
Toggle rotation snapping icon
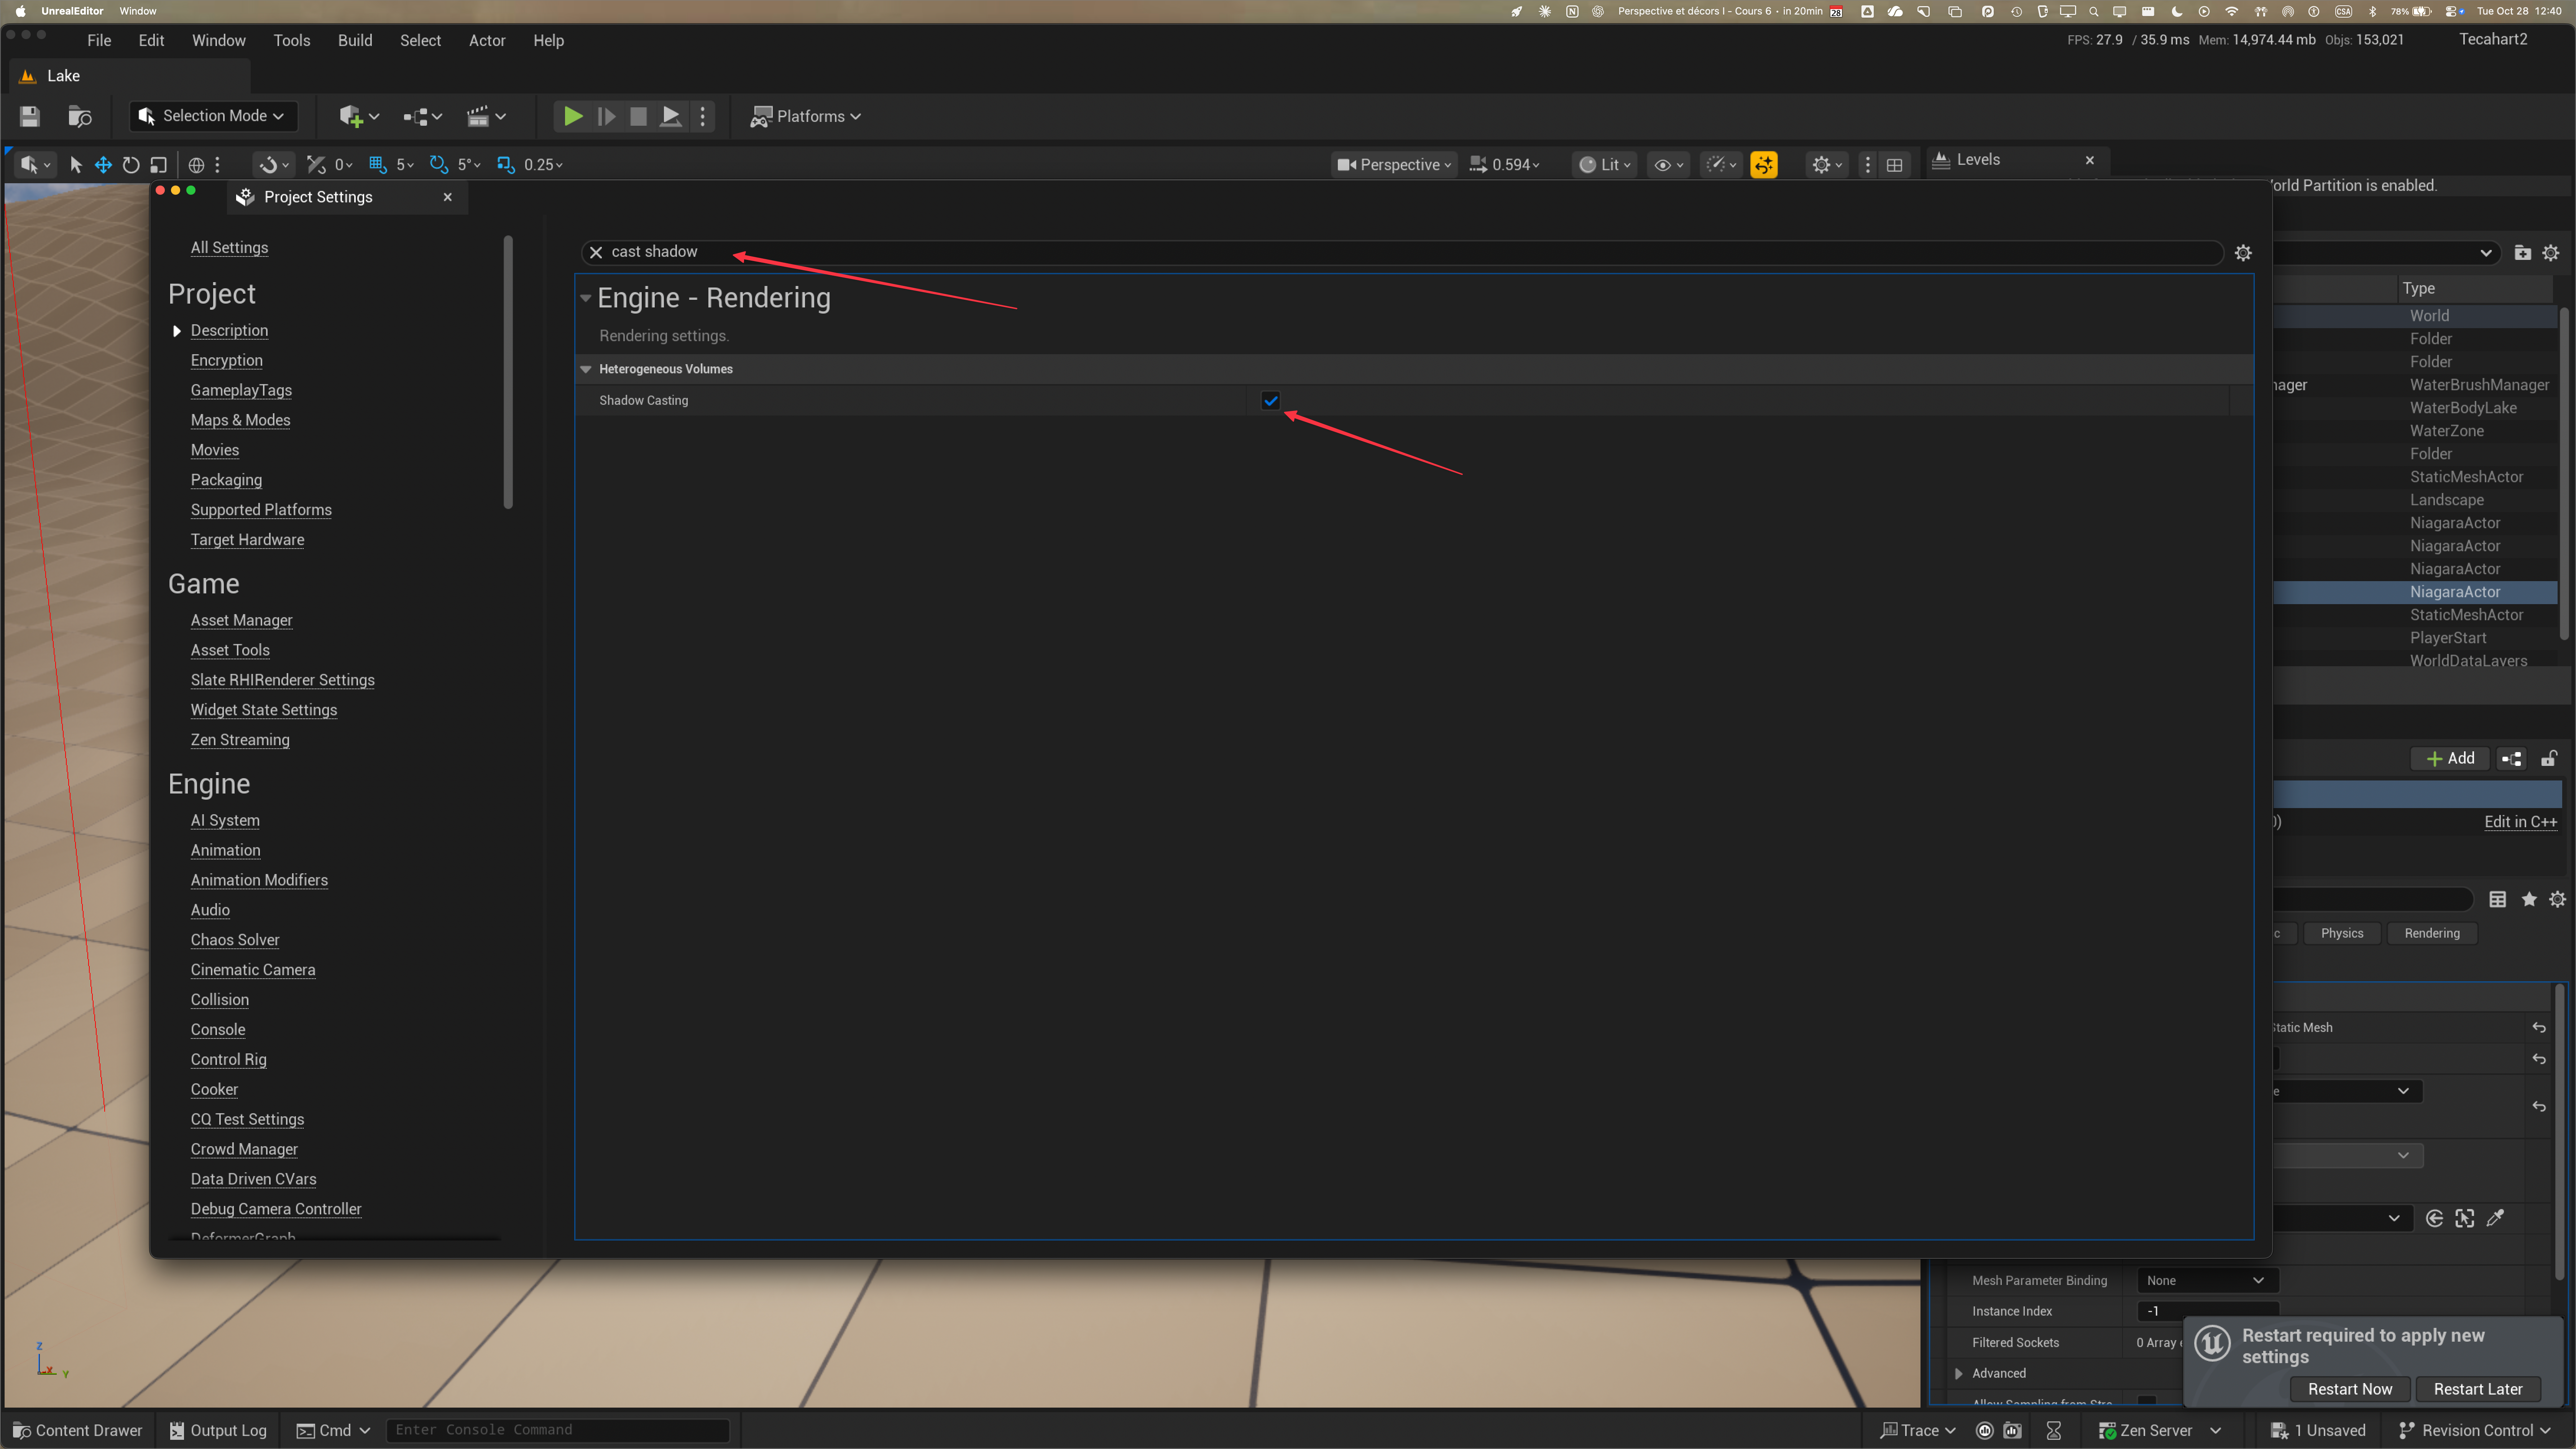pos(438,165)
